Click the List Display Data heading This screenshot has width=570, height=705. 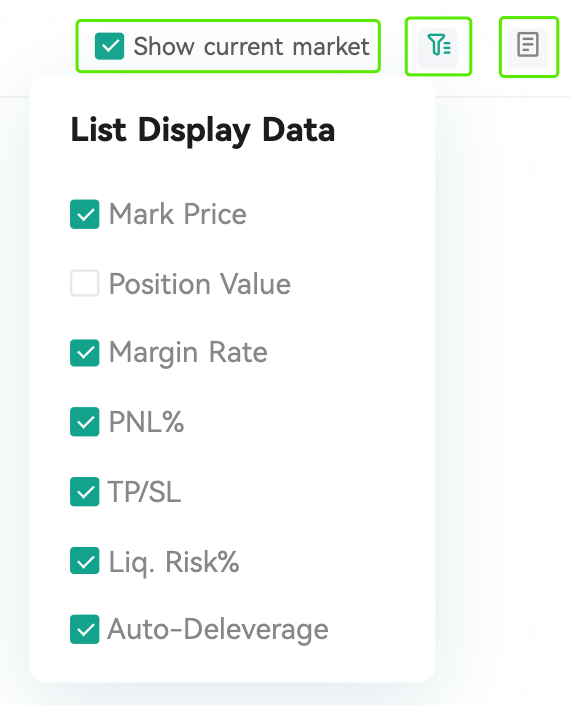[203, 130]
